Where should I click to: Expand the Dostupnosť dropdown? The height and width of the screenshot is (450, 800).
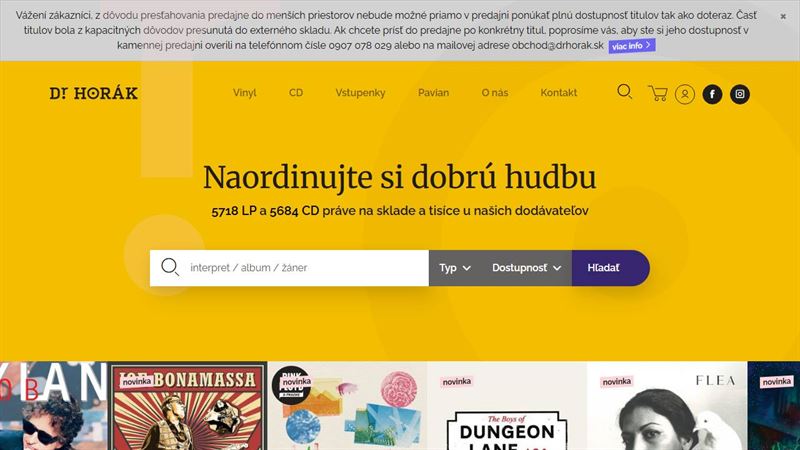pyautogui.click(x=527, y=268)
